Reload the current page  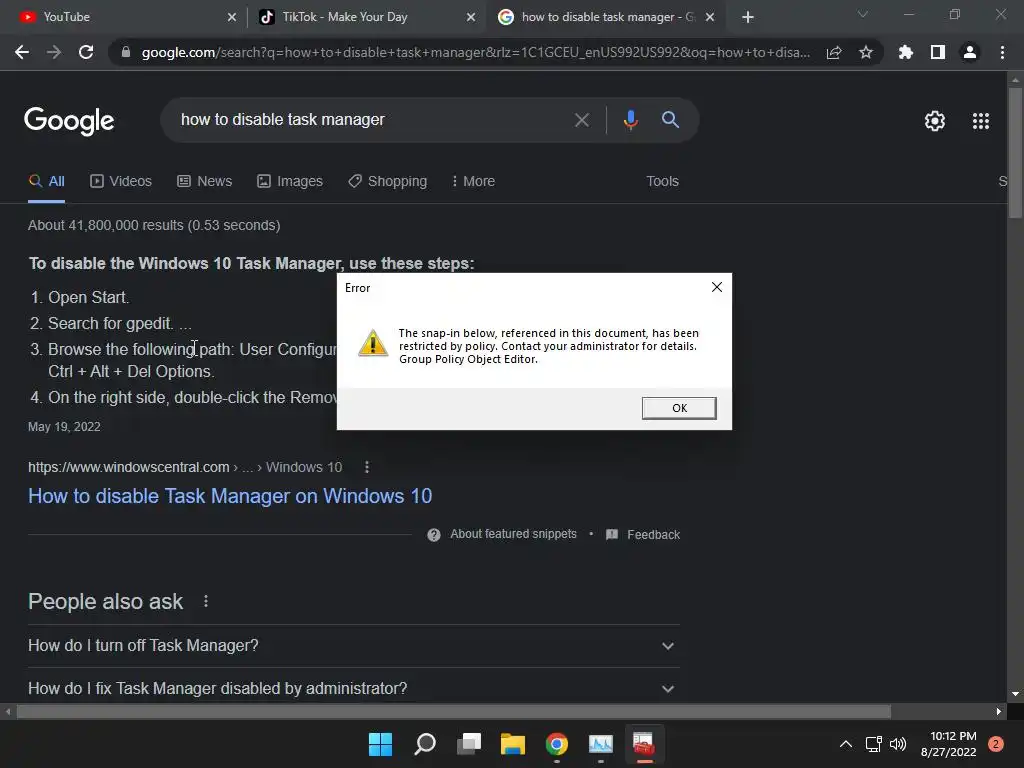pyautogui.click(x=86, y=52)
